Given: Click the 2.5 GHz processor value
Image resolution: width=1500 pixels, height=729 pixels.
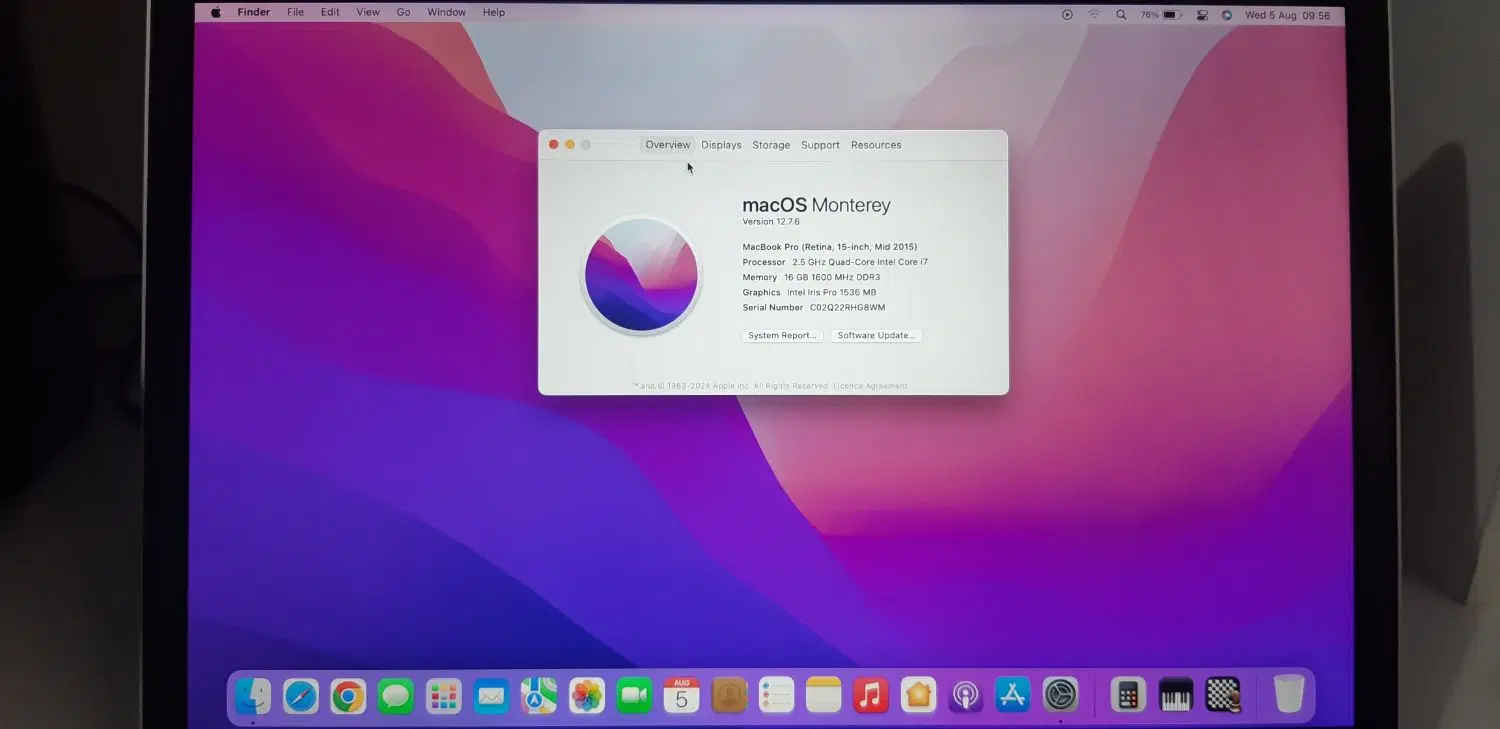Looking at the screenshot, I should [x=860, y=262].
